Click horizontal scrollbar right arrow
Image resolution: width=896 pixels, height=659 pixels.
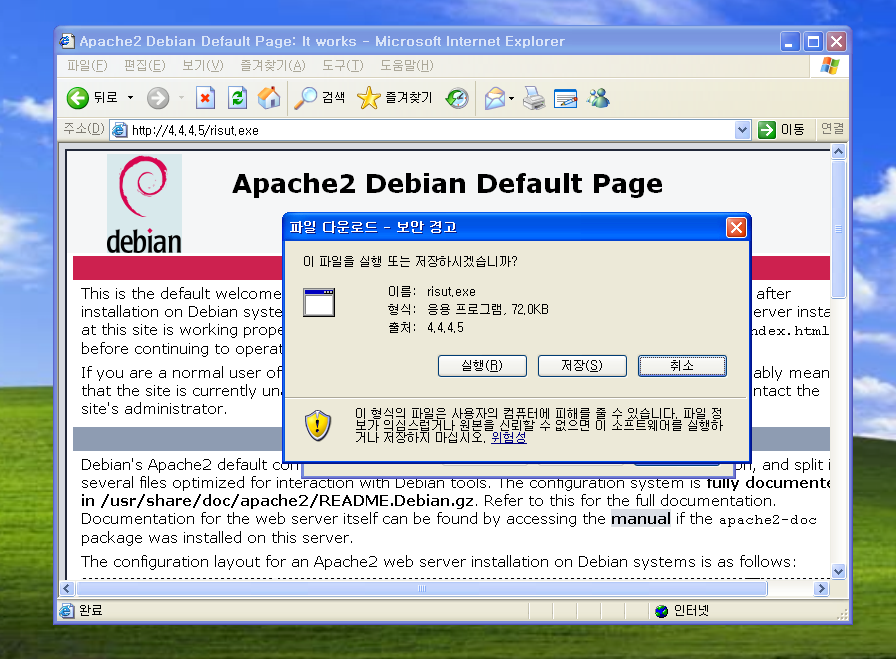(x=821, y=588)
